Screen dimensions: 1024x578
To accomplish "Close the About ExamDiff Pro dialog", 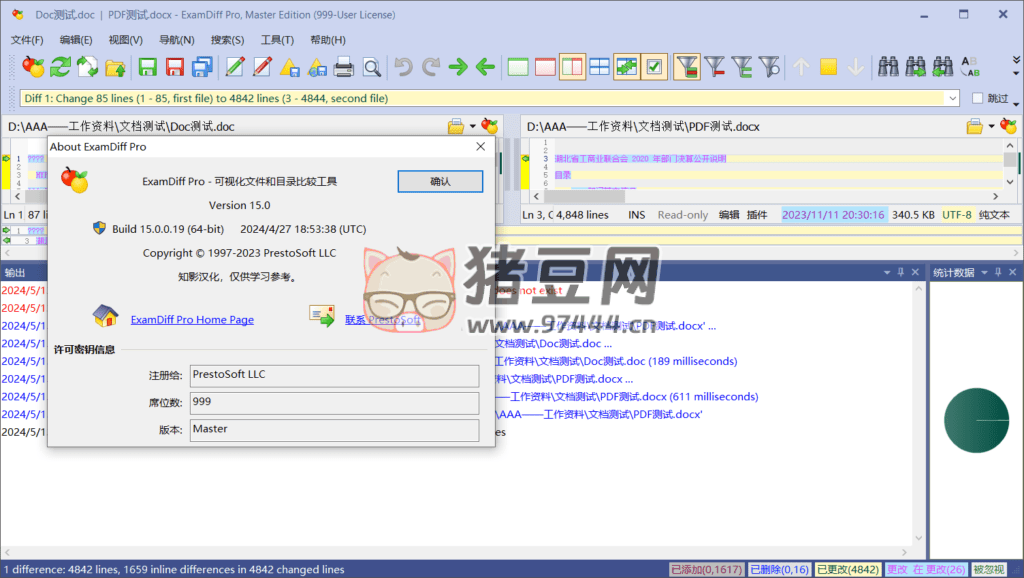I will pyautogui.click(x=481, y=146).
